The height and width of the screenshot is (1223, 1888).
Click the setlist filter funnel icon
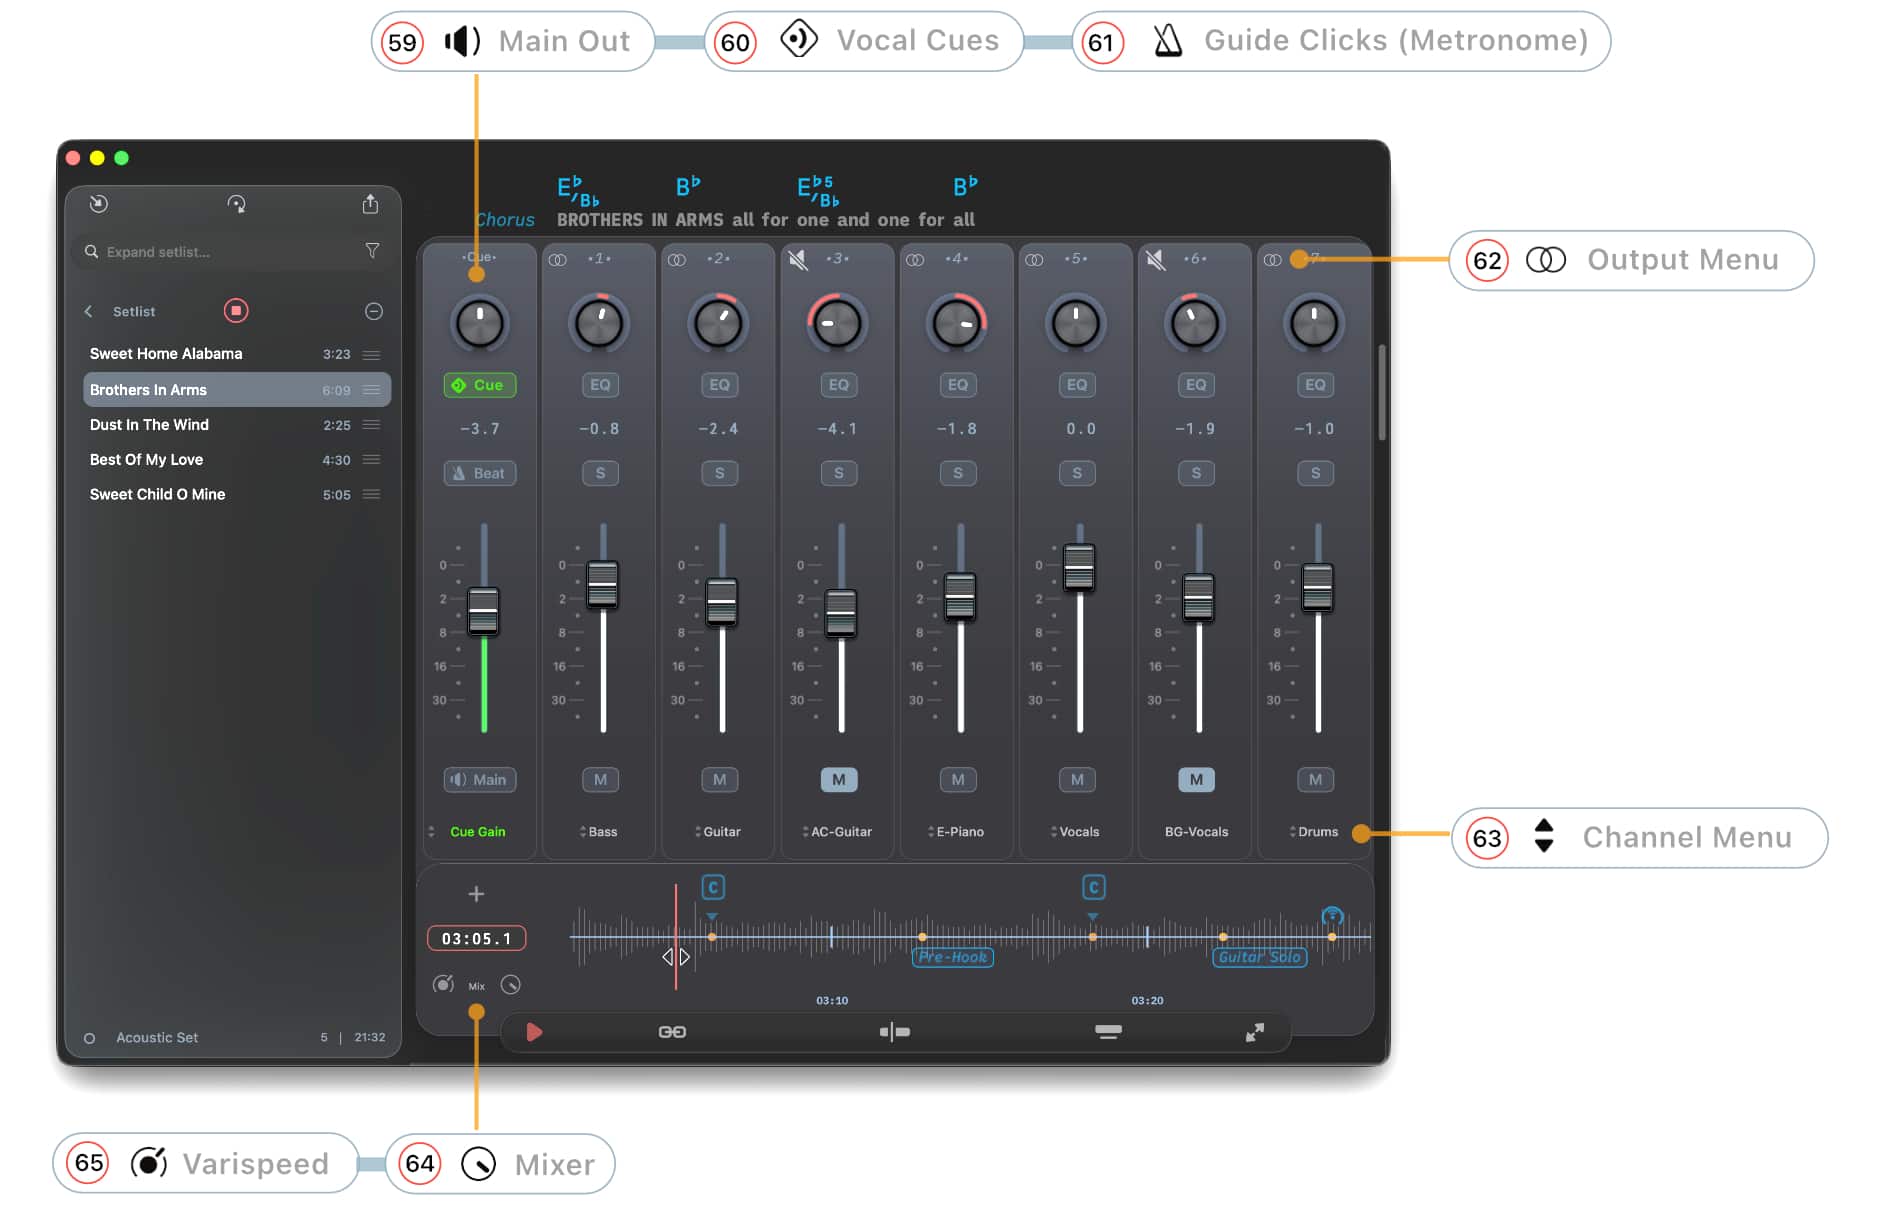click(x=372, y=251)
